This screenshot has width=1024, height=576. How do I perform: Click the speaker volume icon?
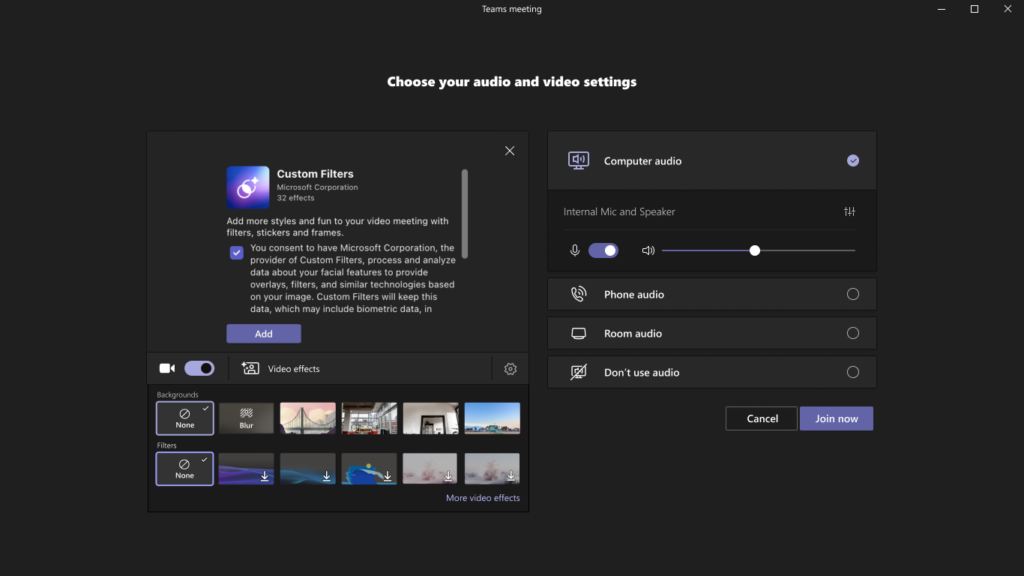pos(648,251)
